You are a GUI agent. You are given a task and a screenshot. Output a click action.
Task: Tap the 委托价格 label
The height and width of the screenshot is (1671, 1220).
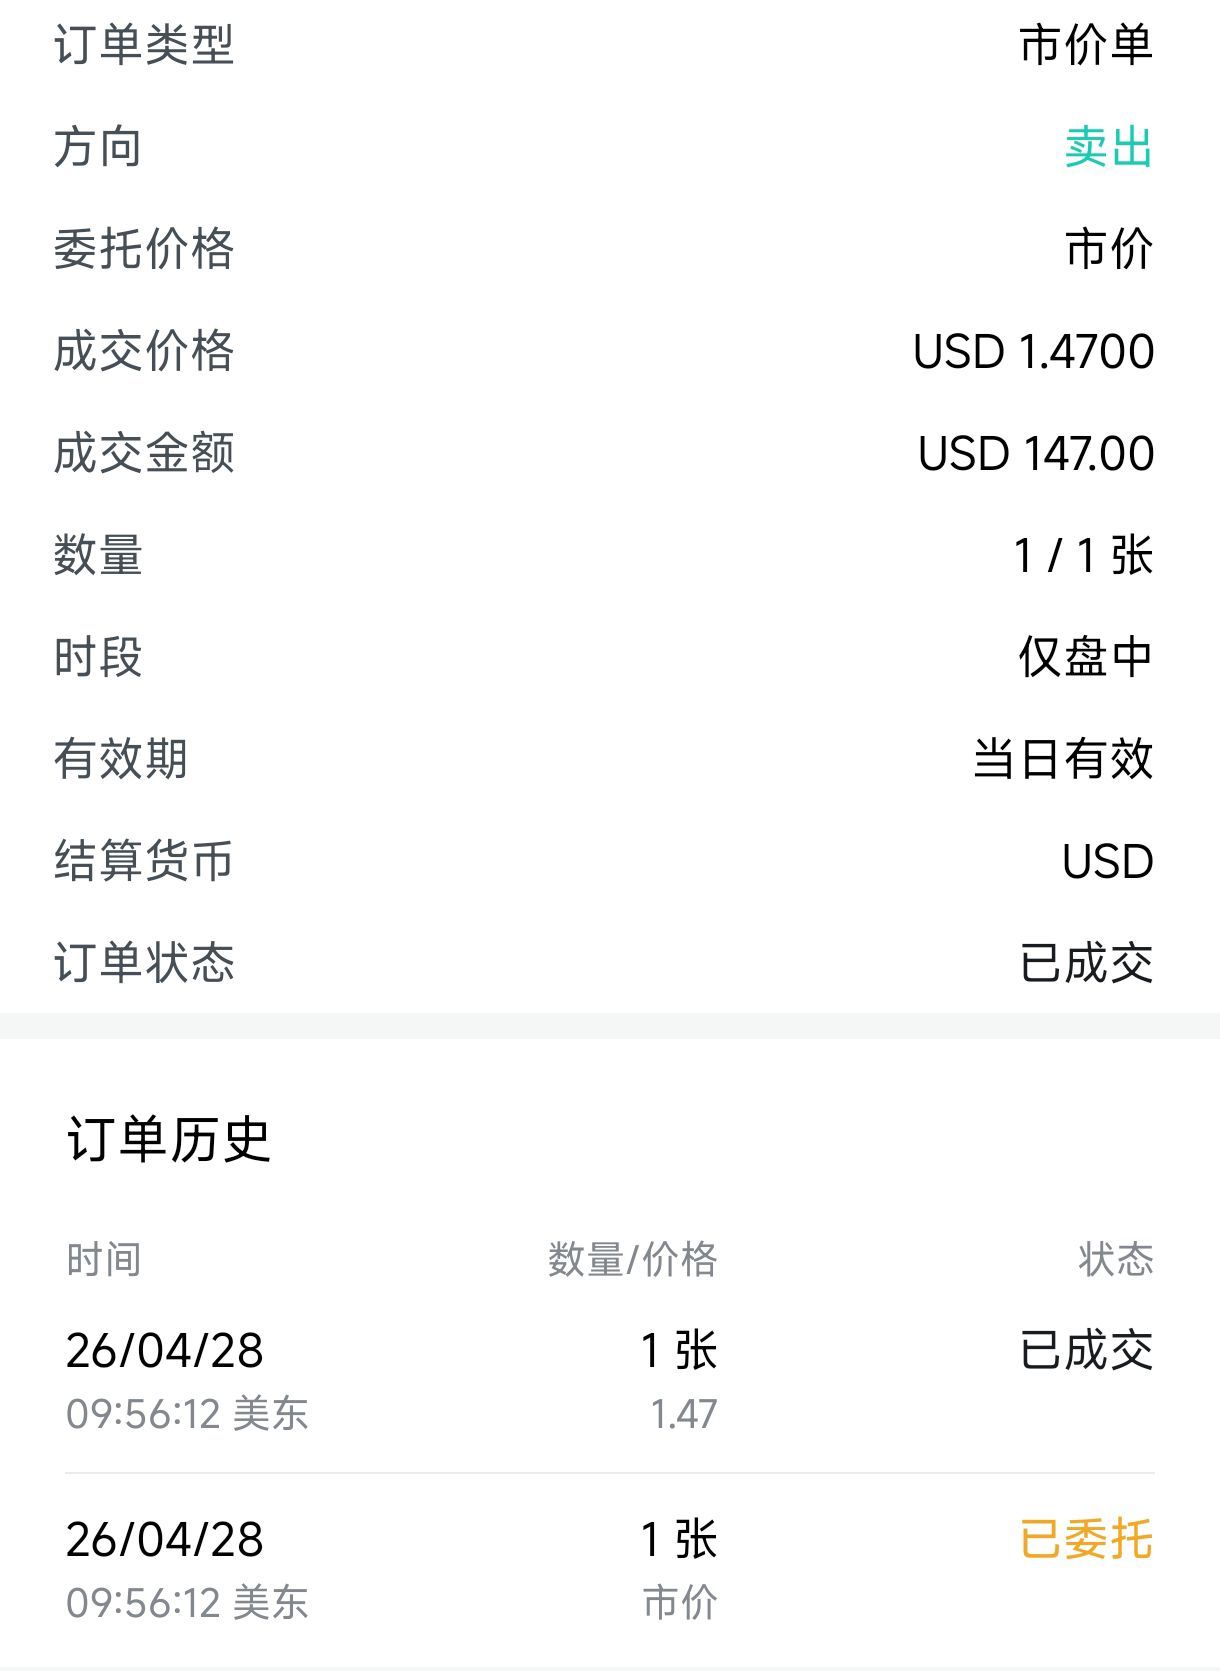(x=144, y=250)
